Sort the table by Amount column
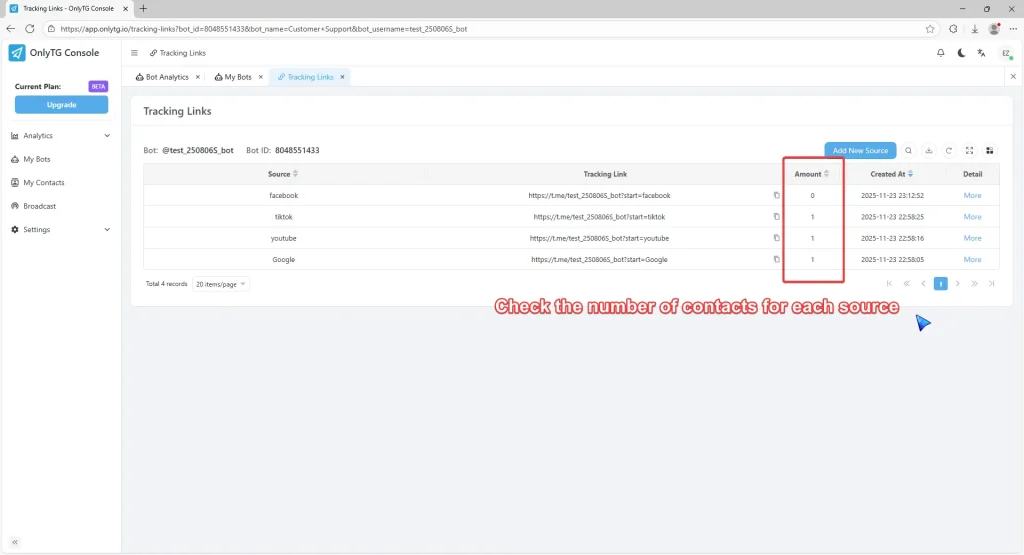 pyautogui.click(x=826, y=174)
